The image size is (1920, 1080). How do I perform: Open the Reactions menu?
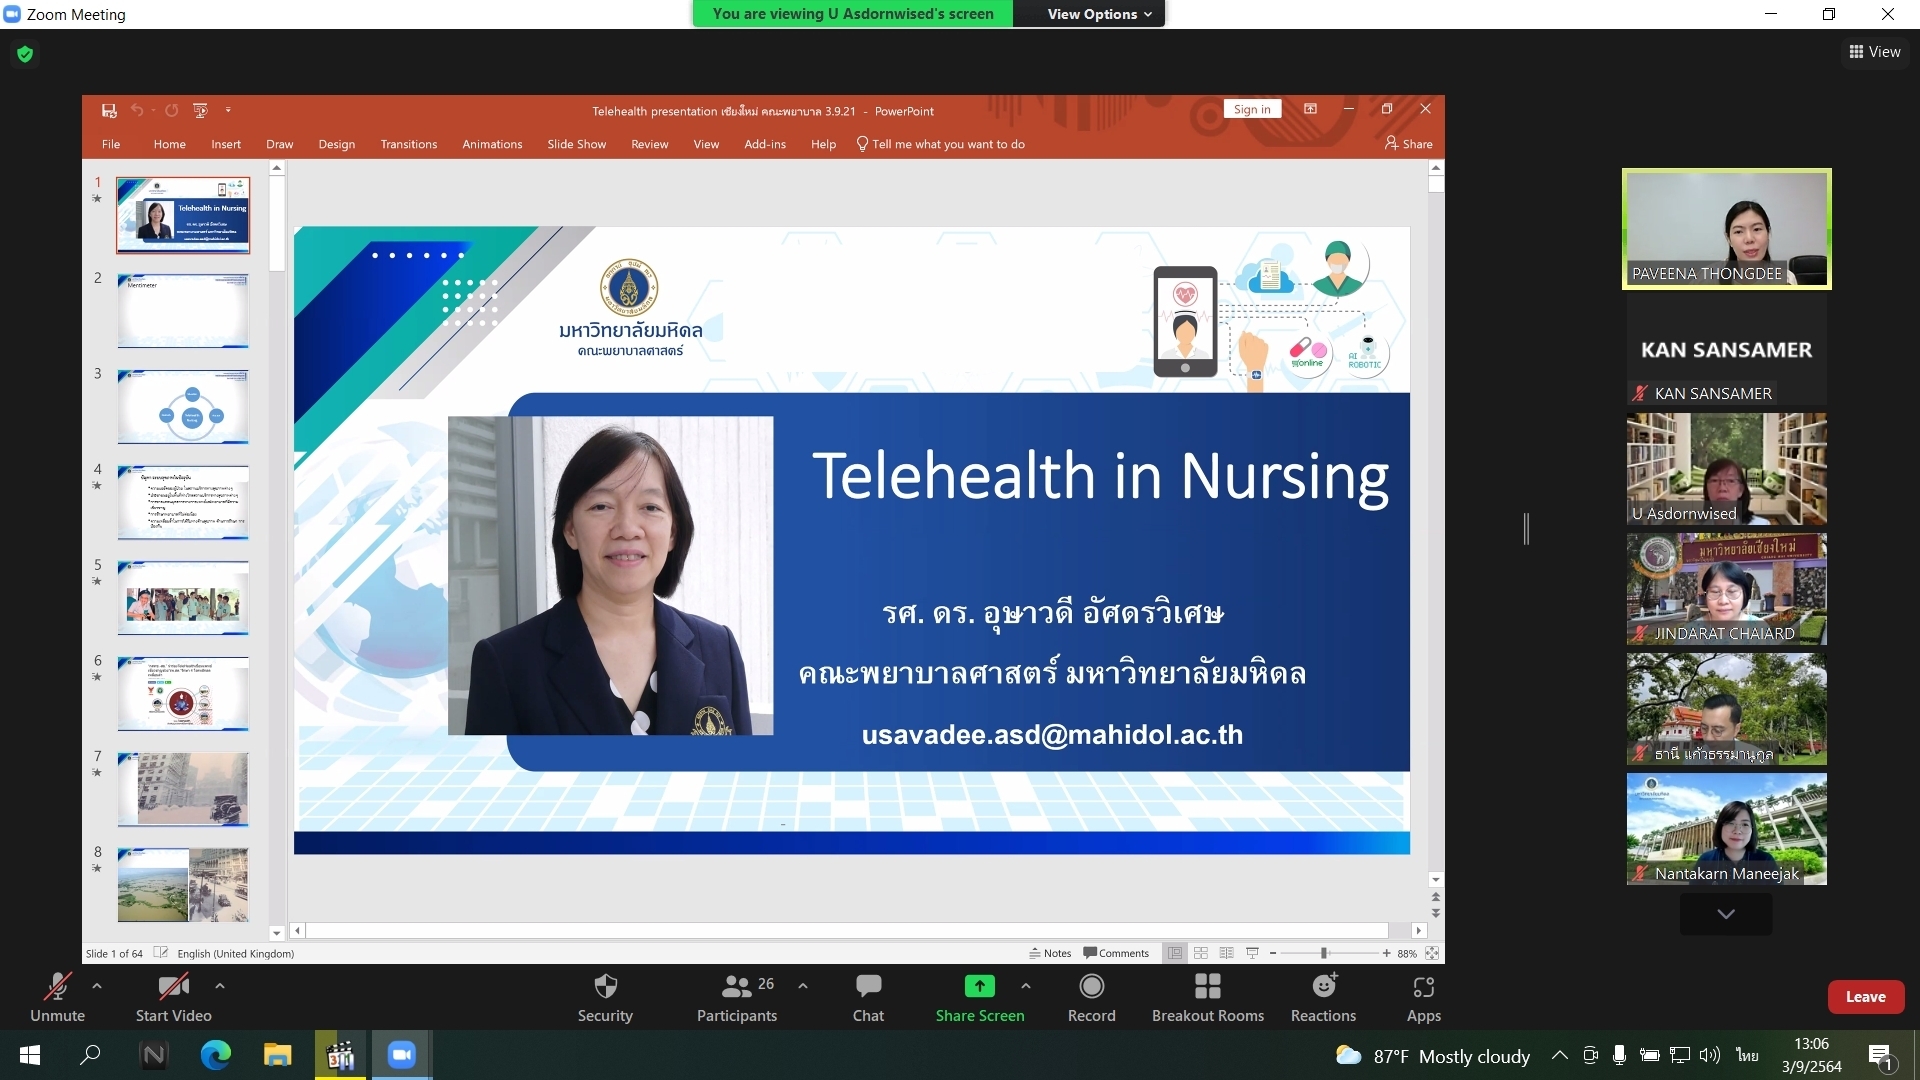tap(1323, 997)
